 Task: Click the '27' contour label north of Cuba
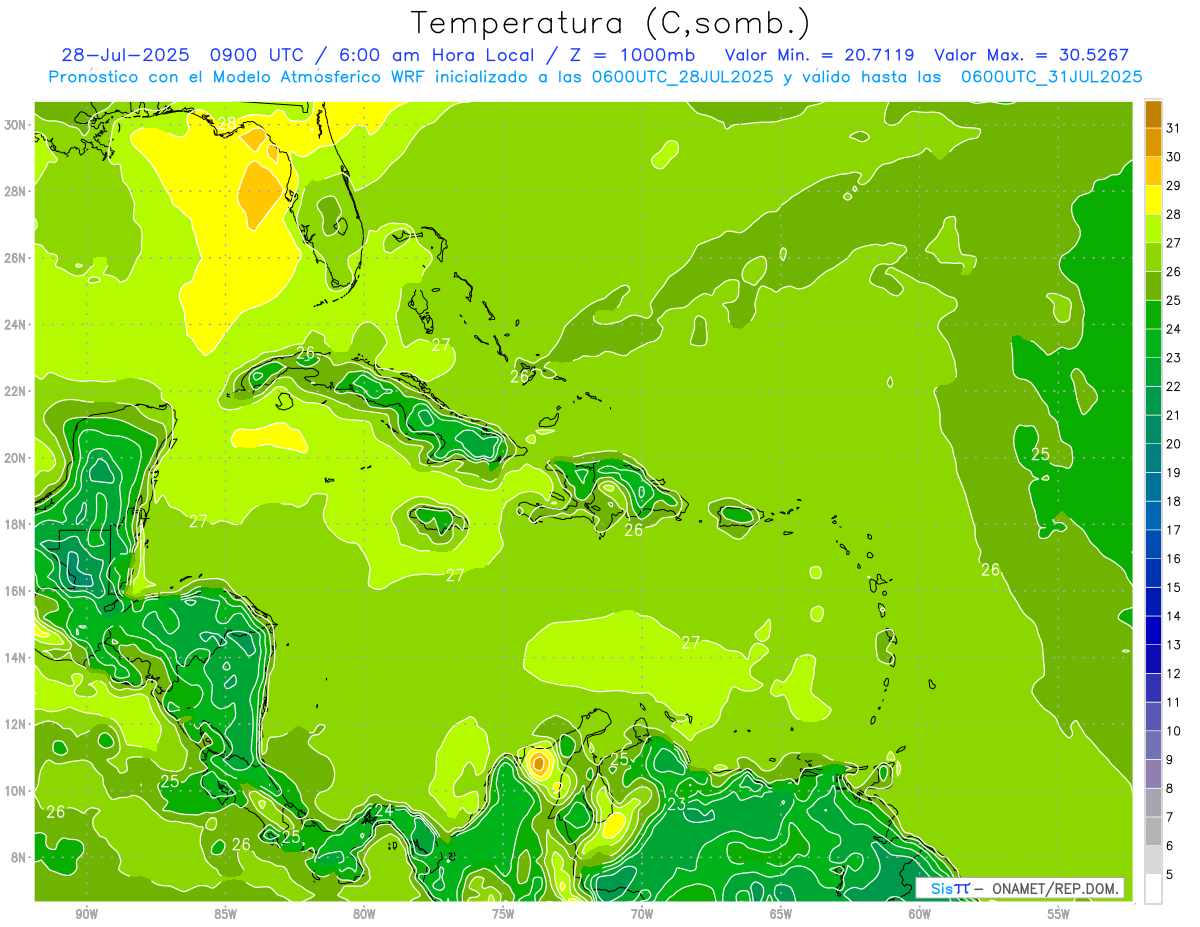pyautogui.click(x=441, y=345)
